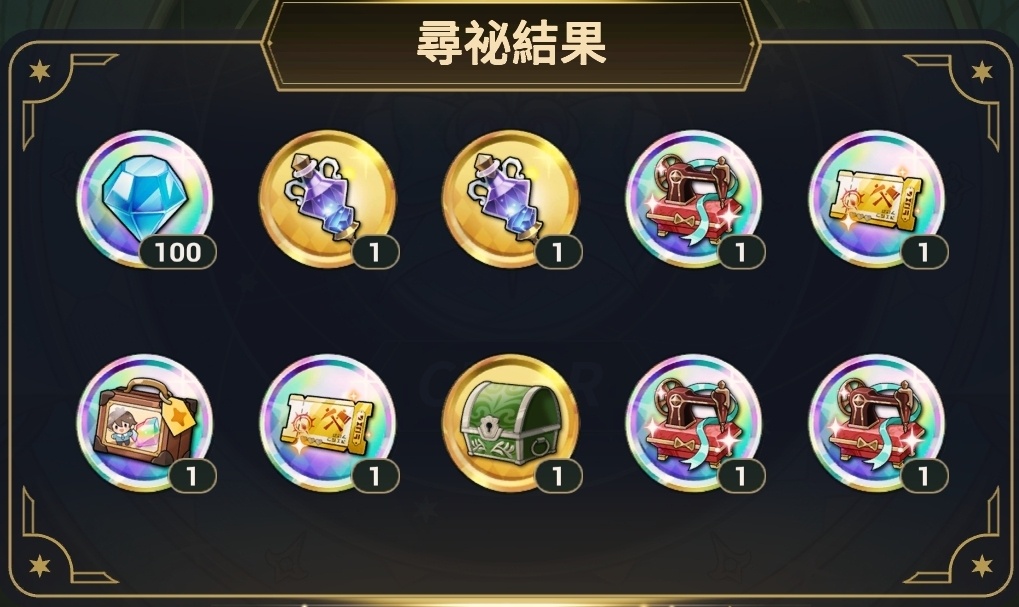Open the brown suitcase reward with character photo
Viewport: 1019px width, 607px height.
pyautogui.click(x=145, y=422)
